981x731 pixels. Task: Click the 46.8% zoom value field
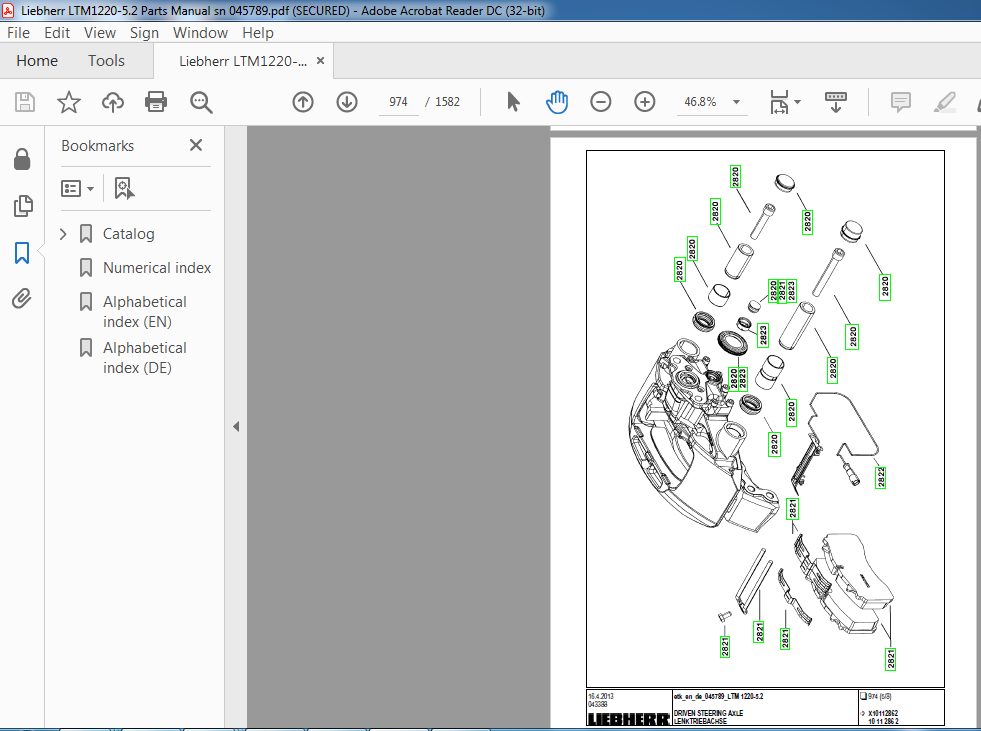pyautogui.click(x=700, y=102)
